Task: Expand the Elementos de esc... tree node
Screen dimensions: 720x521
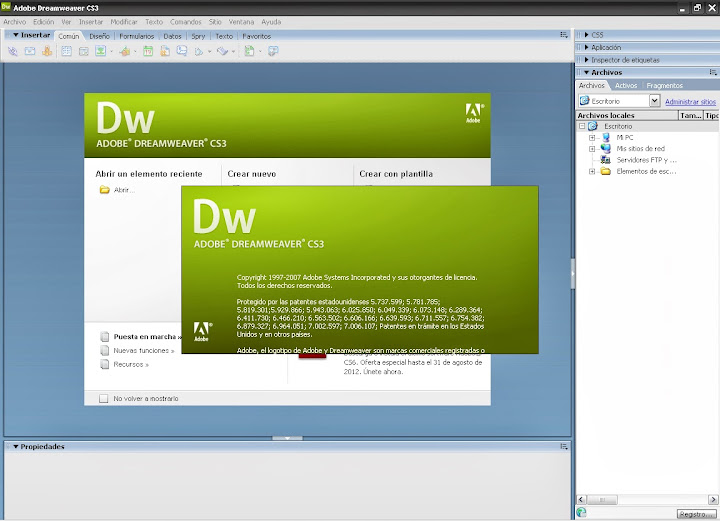Action: [x=592, y=171]
